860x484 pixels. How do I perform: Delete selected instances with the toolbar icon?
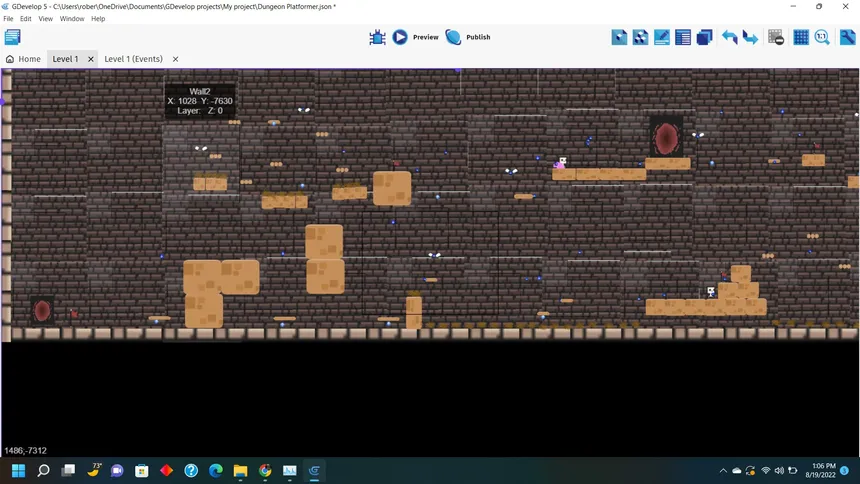pos(776,37)
